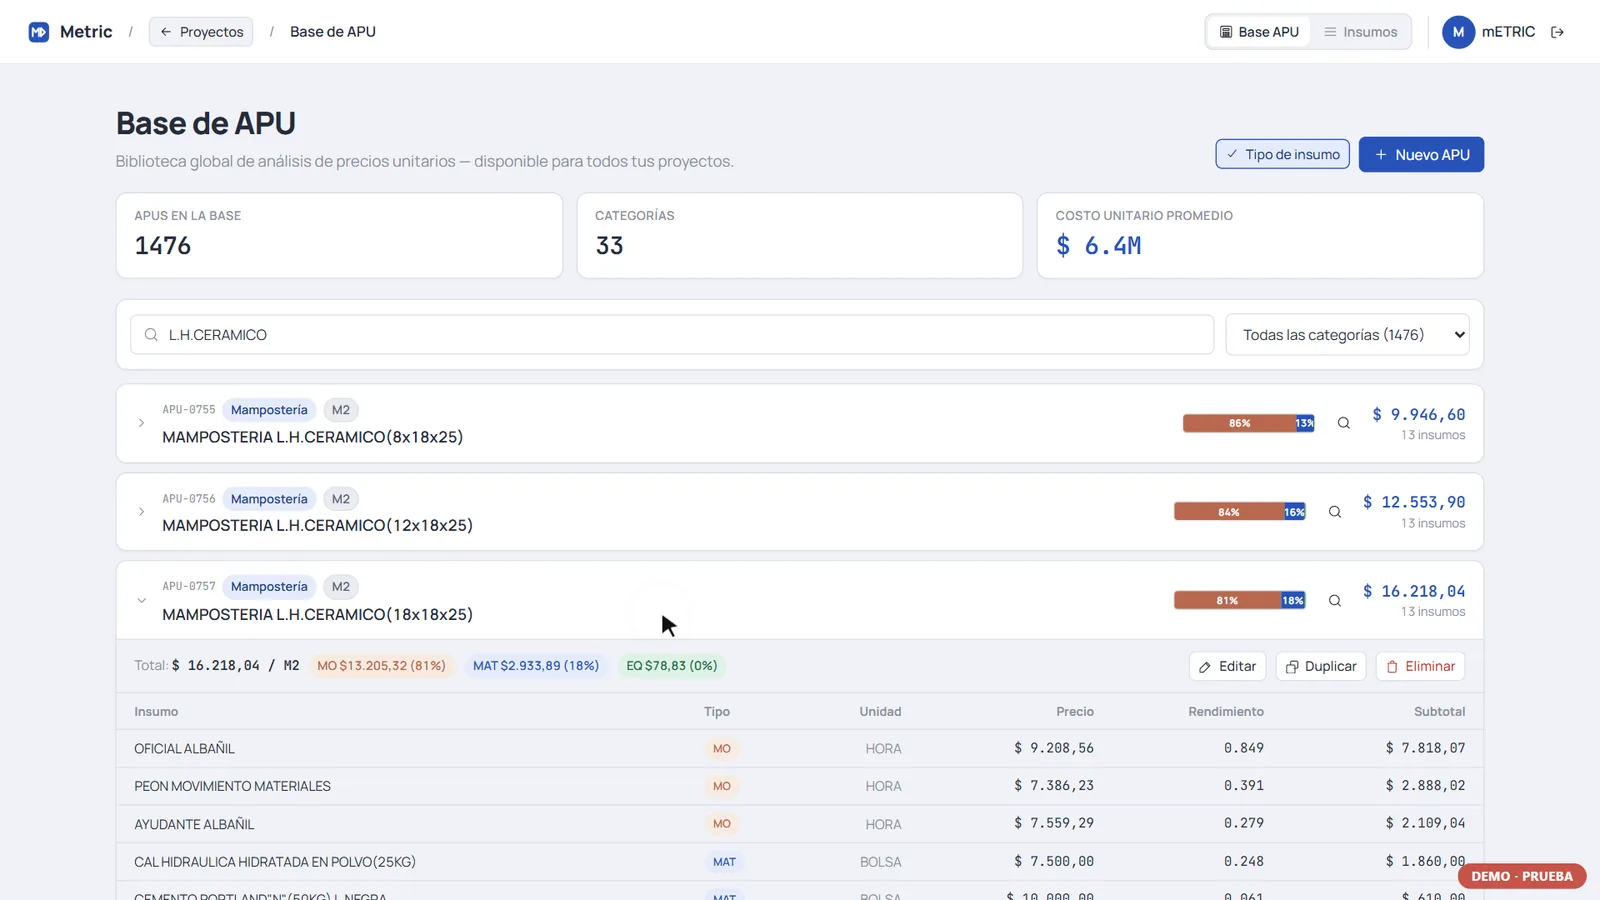Click the APUS EN LA BASE 1476 card
Image resolution: width=1600 pixels, height=900 pixels.
(x=339, y=236)
